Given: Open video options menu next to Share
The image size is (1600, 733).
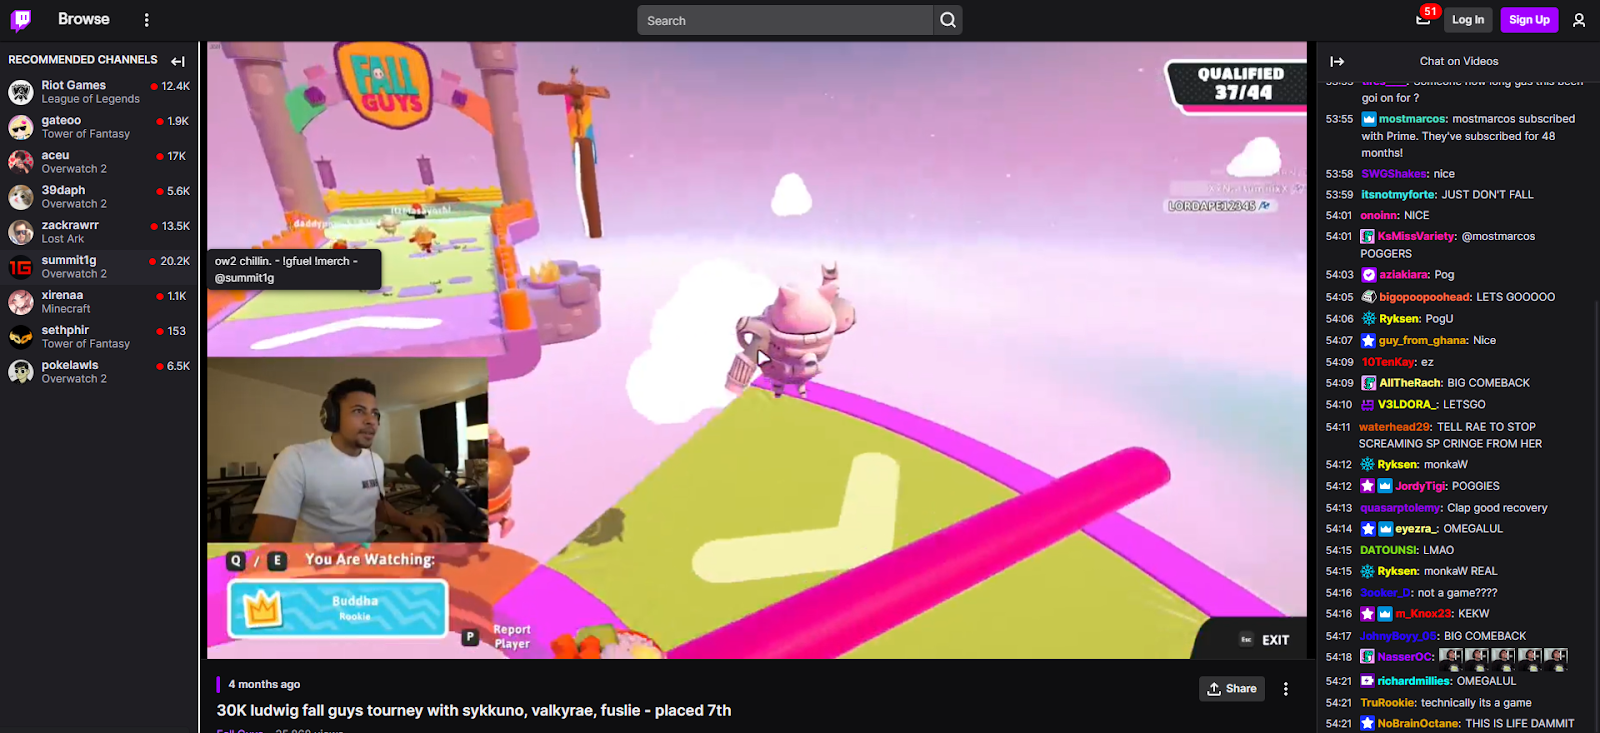Looking at the screenshot, I should pyautogui.click(x=1286, y=689).
